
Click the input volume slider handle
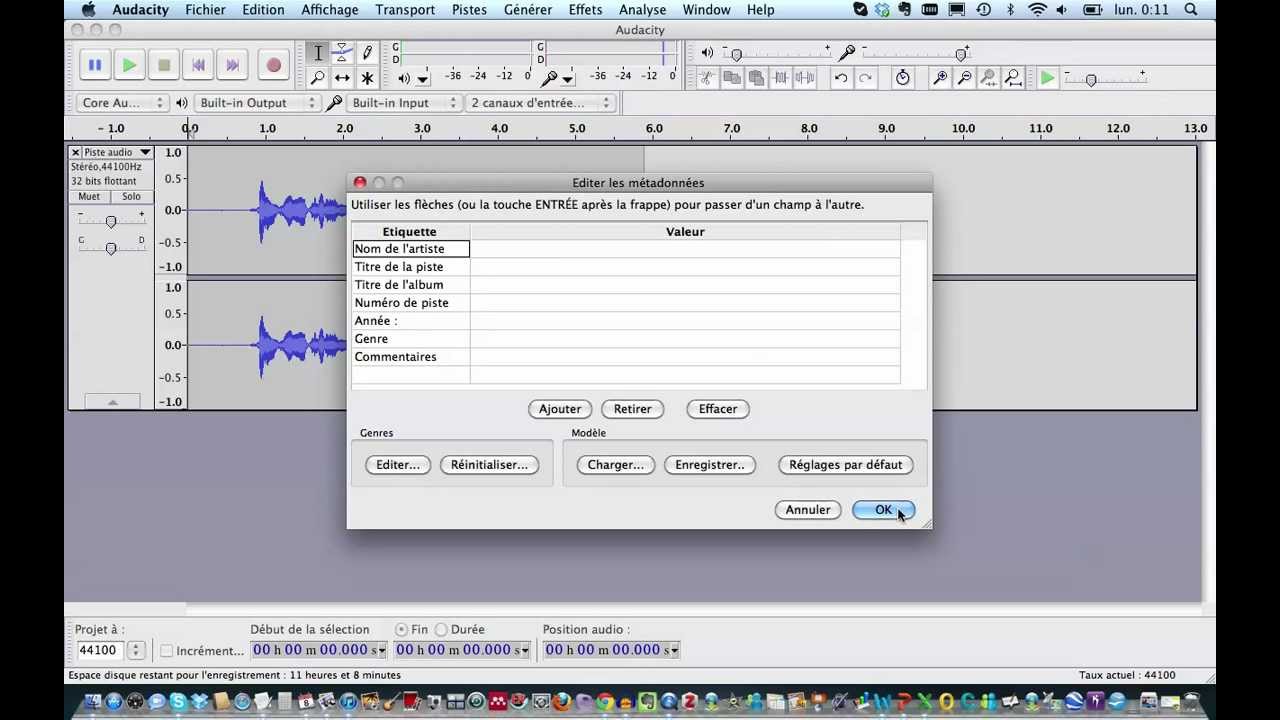(960, 55)
